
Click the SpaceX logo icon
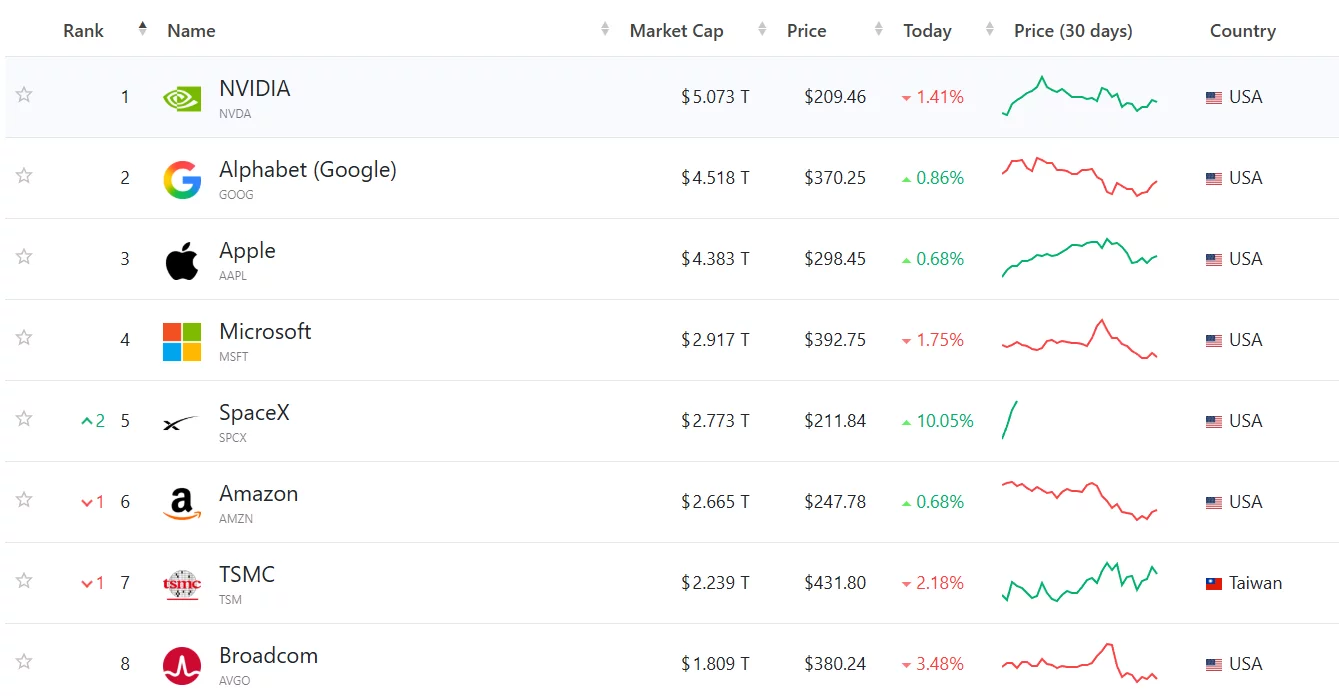point(181,423)
